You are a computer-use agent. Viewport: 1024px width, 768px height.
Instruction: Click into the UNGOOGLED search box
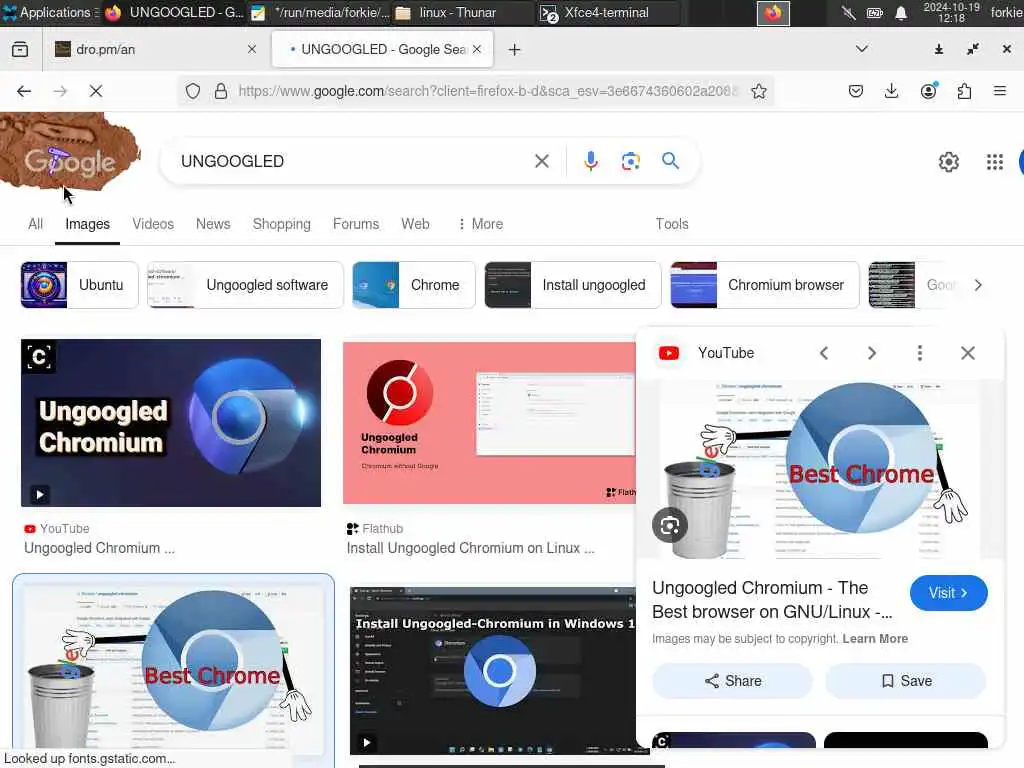pyautogui.click(x=353, y=161)
